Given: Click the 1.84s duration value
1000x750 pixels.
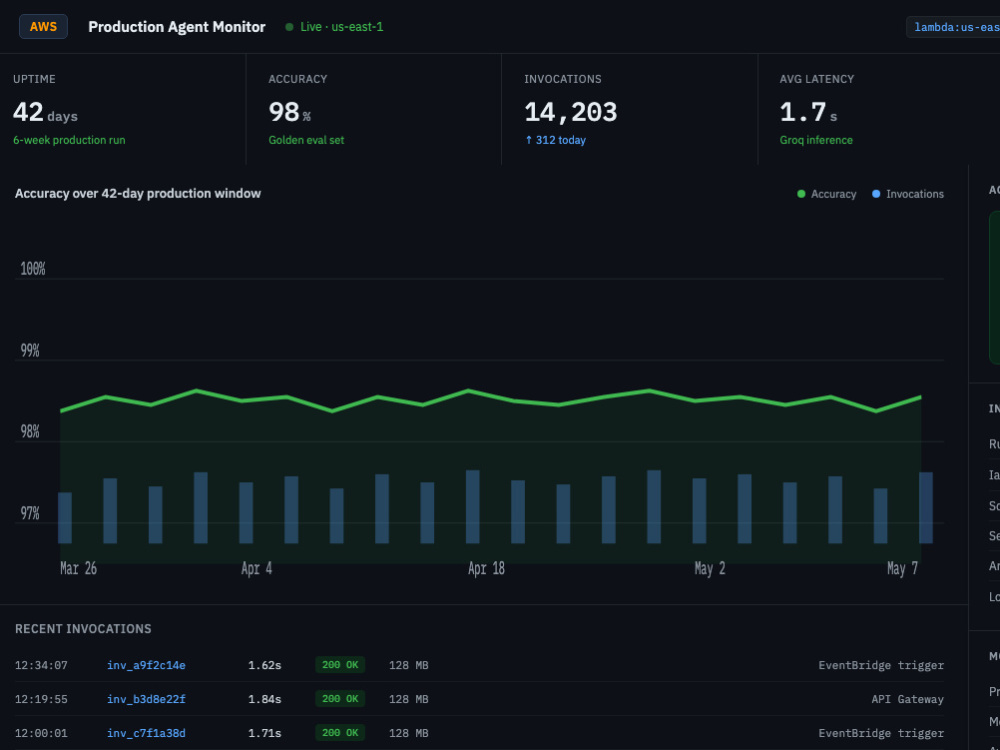Looking at the screenshot, I should coord(265,699).
